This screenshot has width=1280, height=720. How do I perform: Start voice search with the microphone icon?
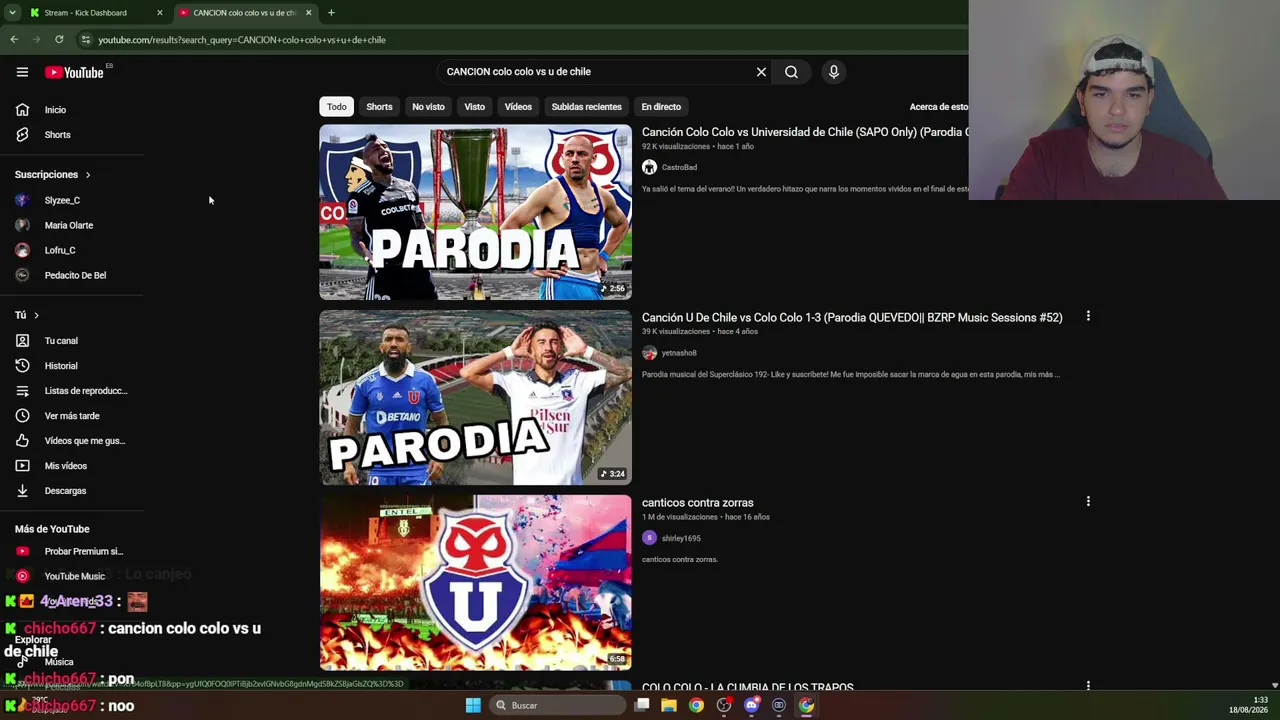(x=833, y=72)
